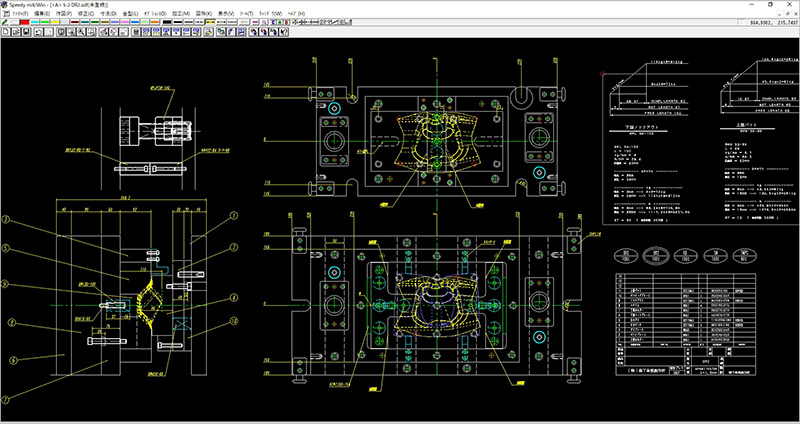Open the 作図(P) drawing menu
The width and height of the screenshot is (800, 424).
pos(63,13)
